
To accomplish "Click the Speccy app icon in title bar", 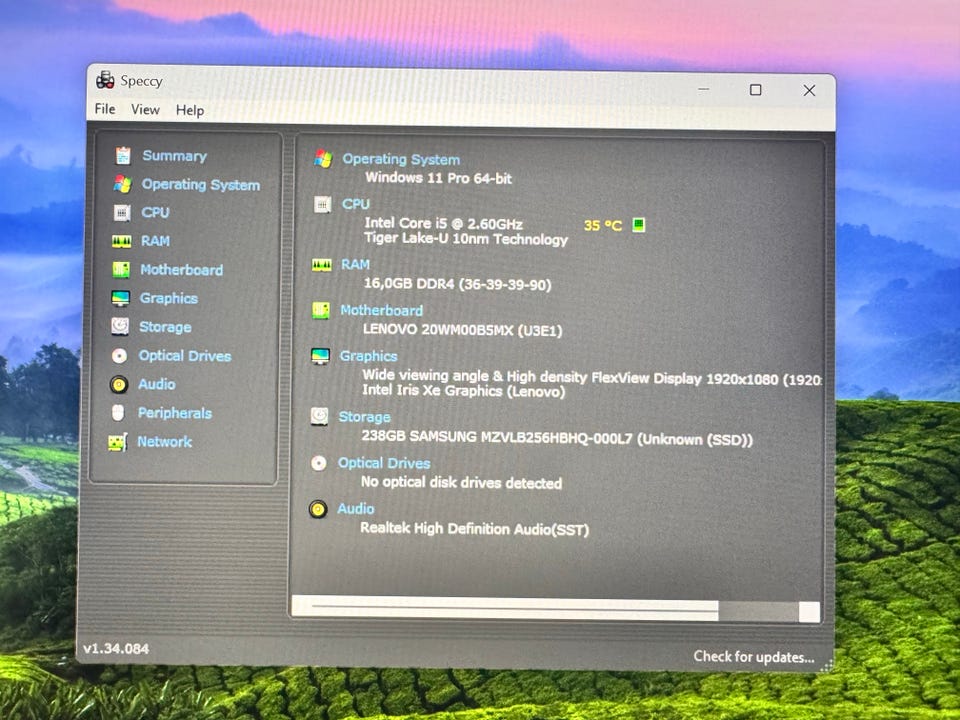I will [x=105, y=80].
